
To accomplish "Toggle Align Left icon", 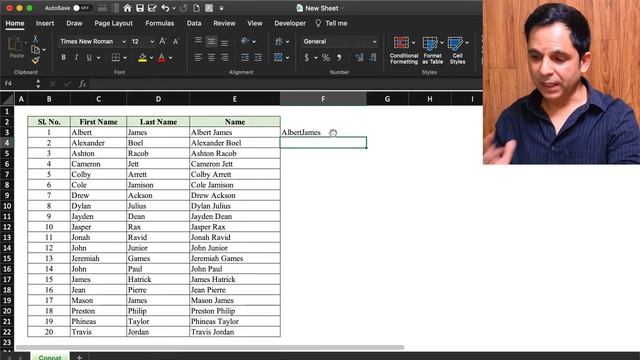I will (x=198, y=58).
